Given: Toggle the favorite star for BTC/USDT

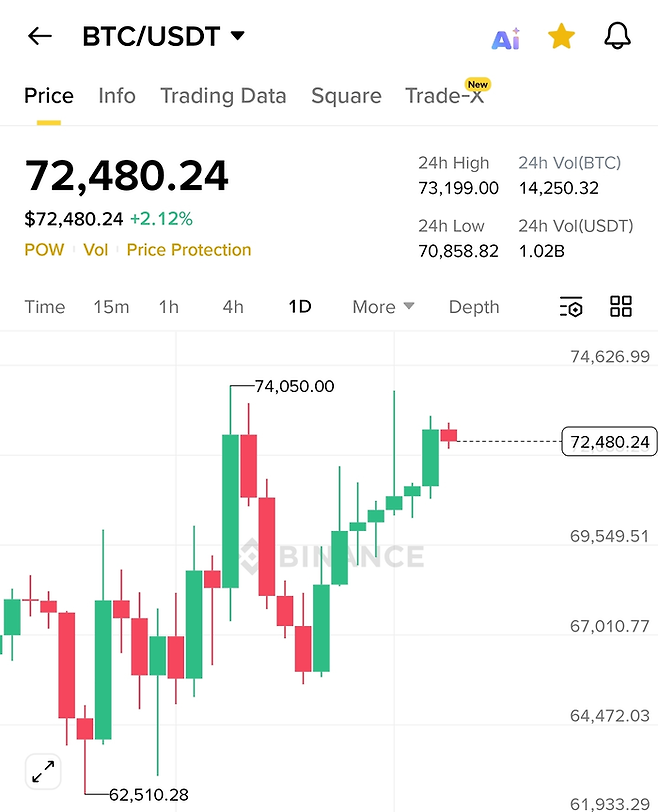Looking at the screenshot, I should (561, 37).
